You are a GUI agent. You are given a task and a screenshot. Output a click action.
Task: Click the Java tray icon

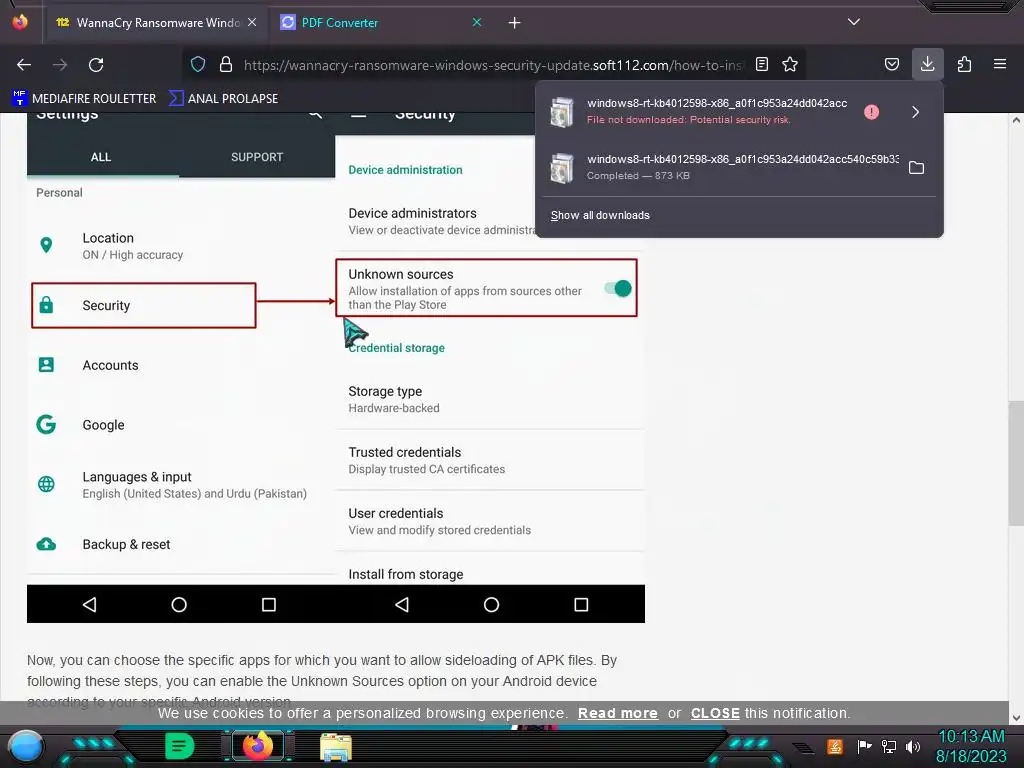(835, 746)
